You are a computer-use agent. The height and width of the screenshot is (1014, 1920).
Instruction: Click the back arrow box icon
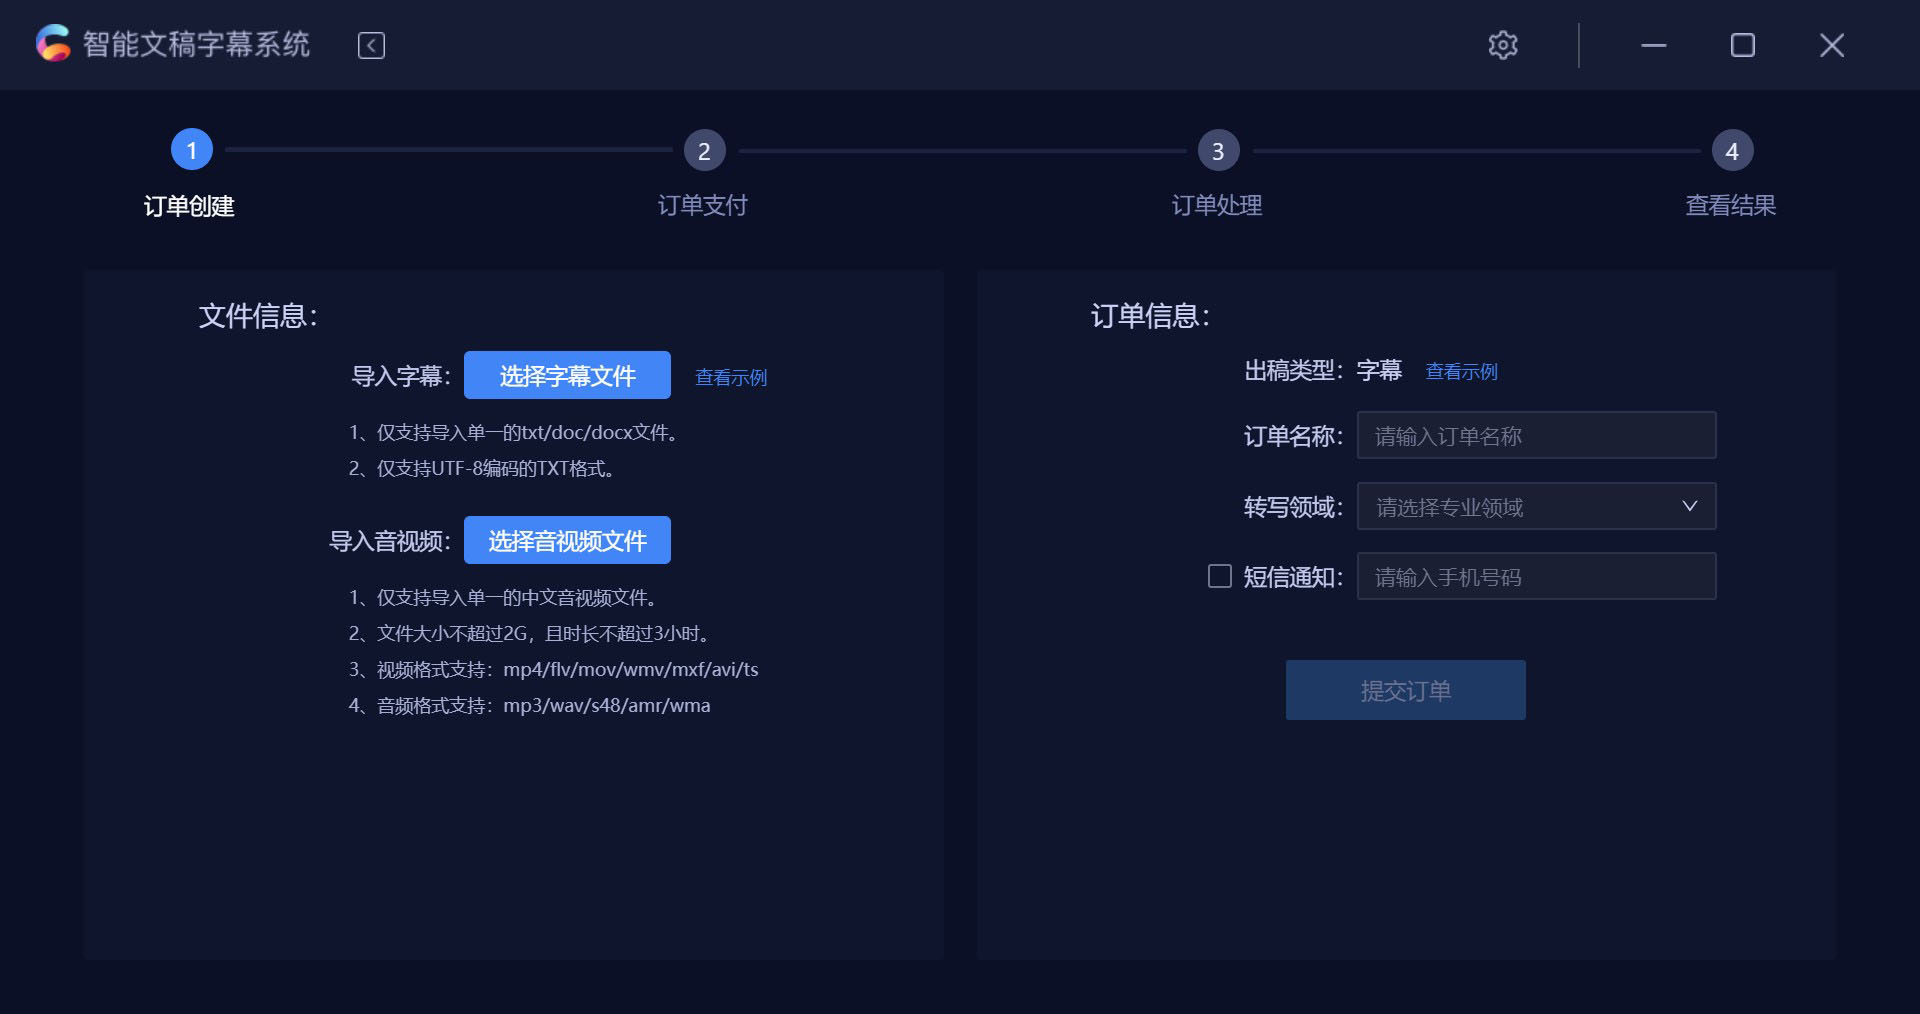(371, 45)
